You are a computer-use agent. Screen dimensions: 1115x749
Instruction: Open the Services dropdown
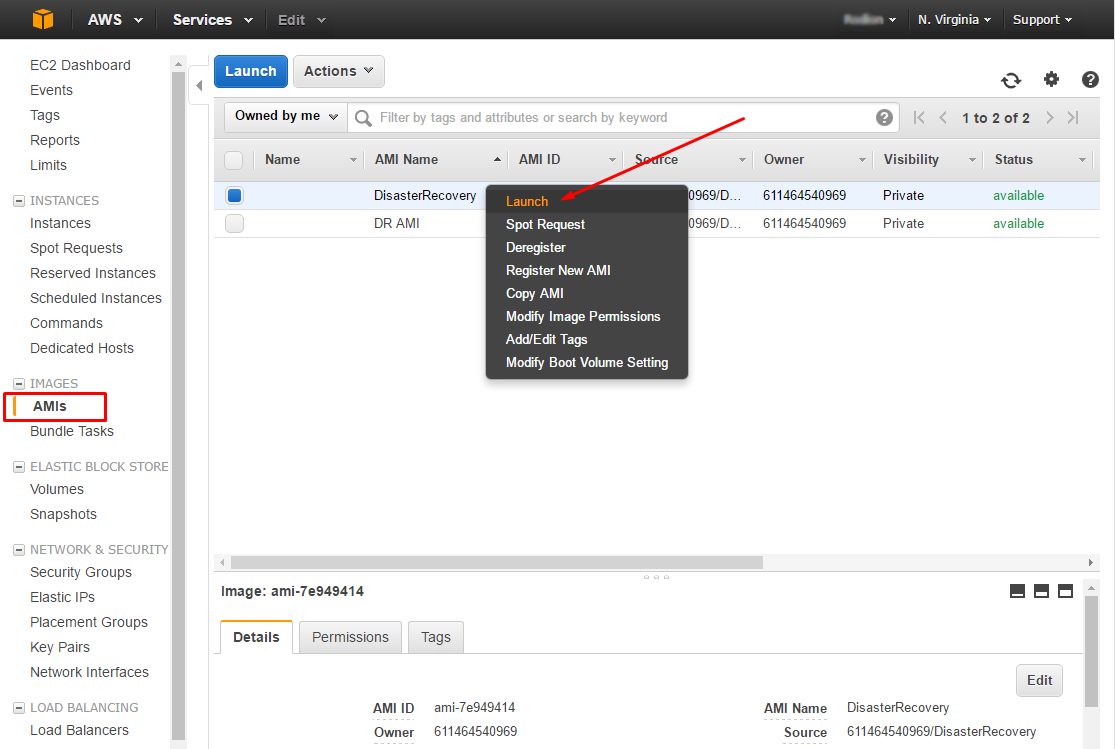tap(213, 20)
